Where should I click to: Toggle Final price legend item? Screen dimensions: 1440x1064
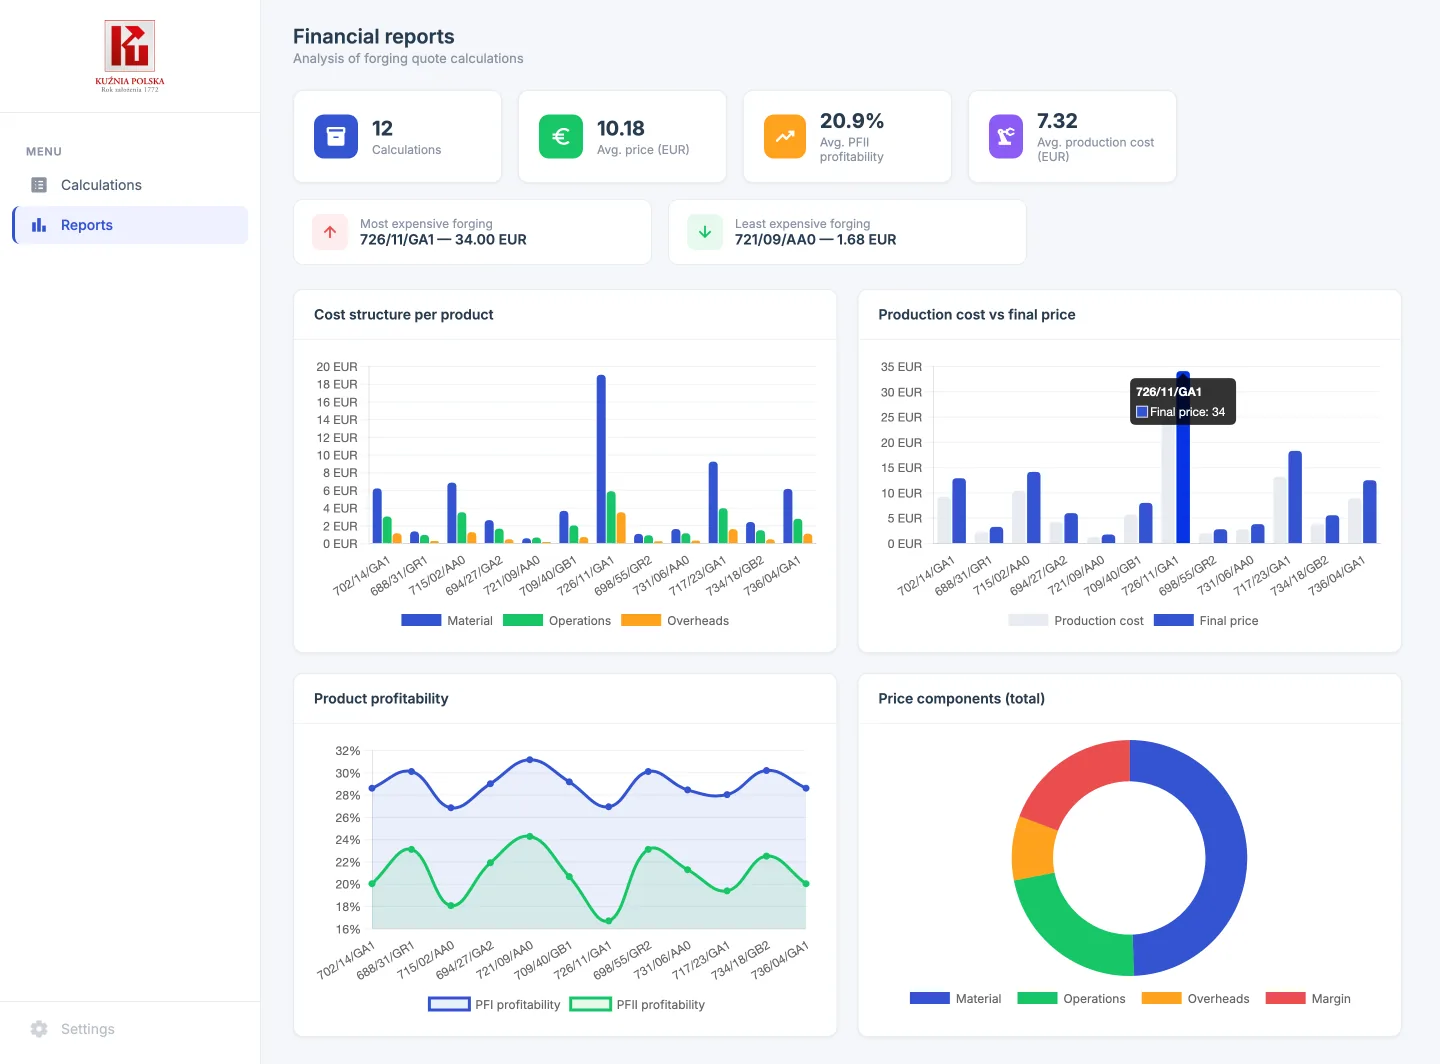pyautogui.click(x=1206, y=620)
